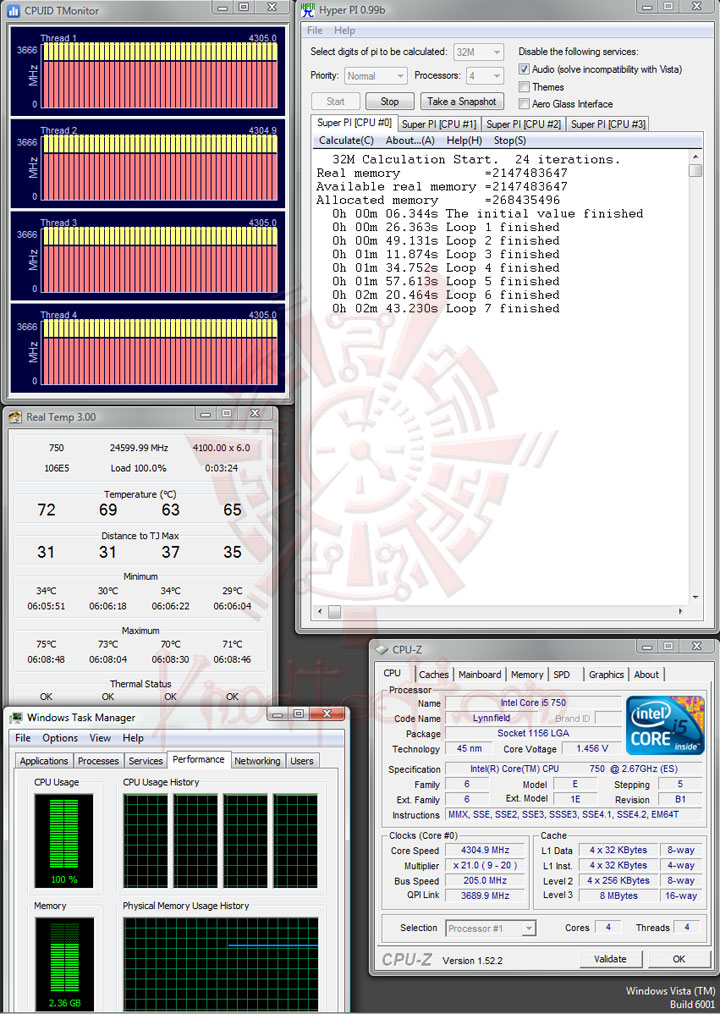720x1014 pixels.
Task: Click the 24599.99 MHz value in Real Temp
Action: (139, 448)
